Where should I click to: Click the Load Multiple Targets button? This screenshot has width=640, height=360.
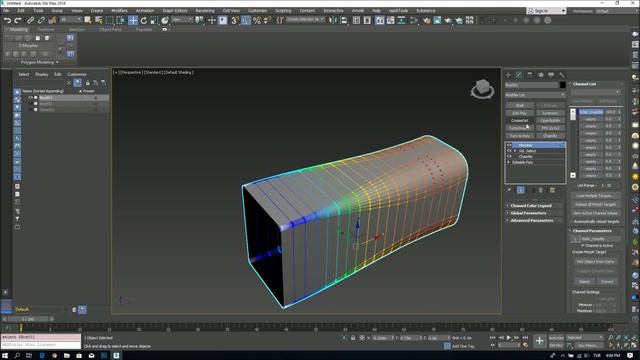[596, 196]
